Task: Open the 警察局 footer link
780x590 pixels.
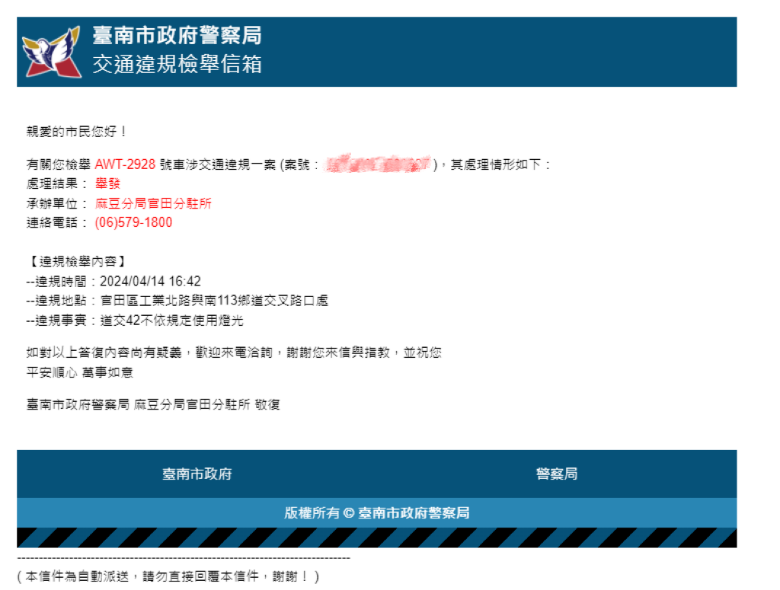Action: click(557, 474)
